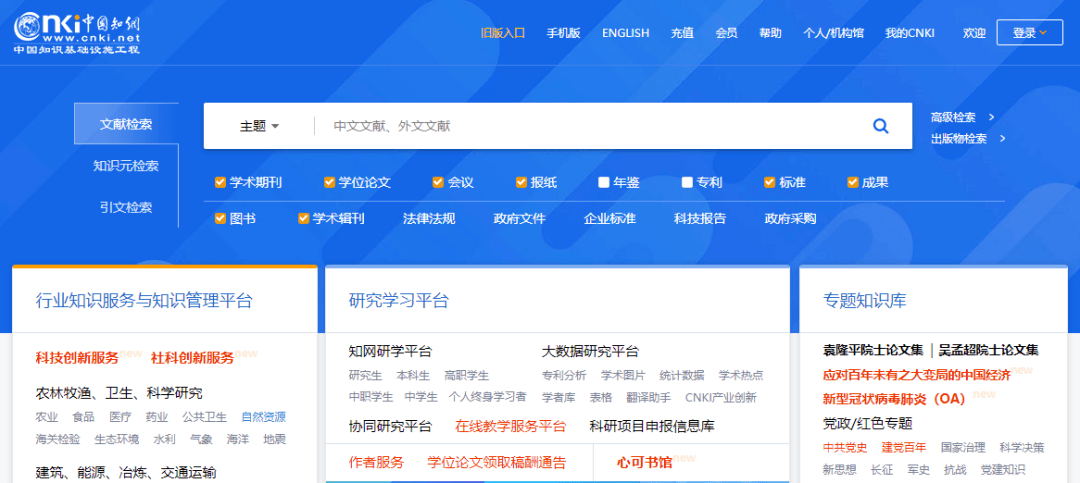
Task: Open 社科创新服务 link
Action: [192, 358]
